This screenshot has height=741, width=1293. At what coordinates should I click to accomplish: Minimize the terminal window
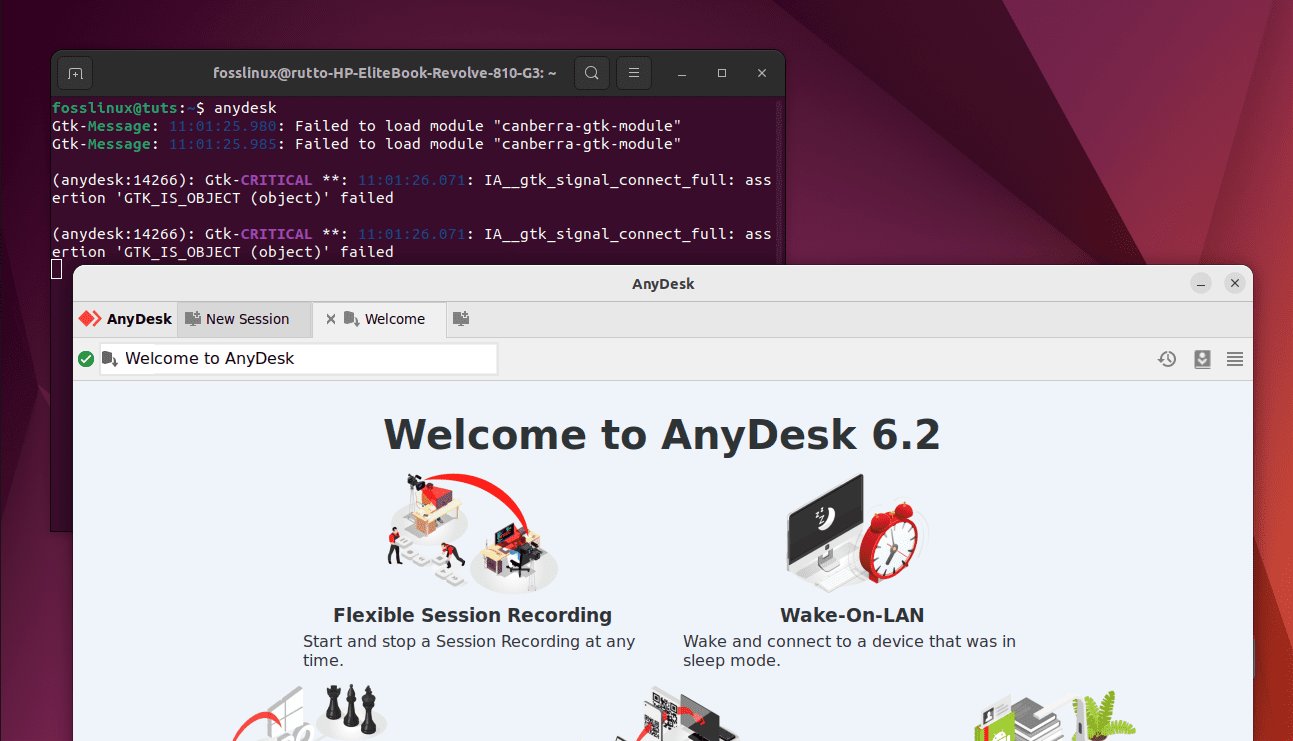coord(681,74)
